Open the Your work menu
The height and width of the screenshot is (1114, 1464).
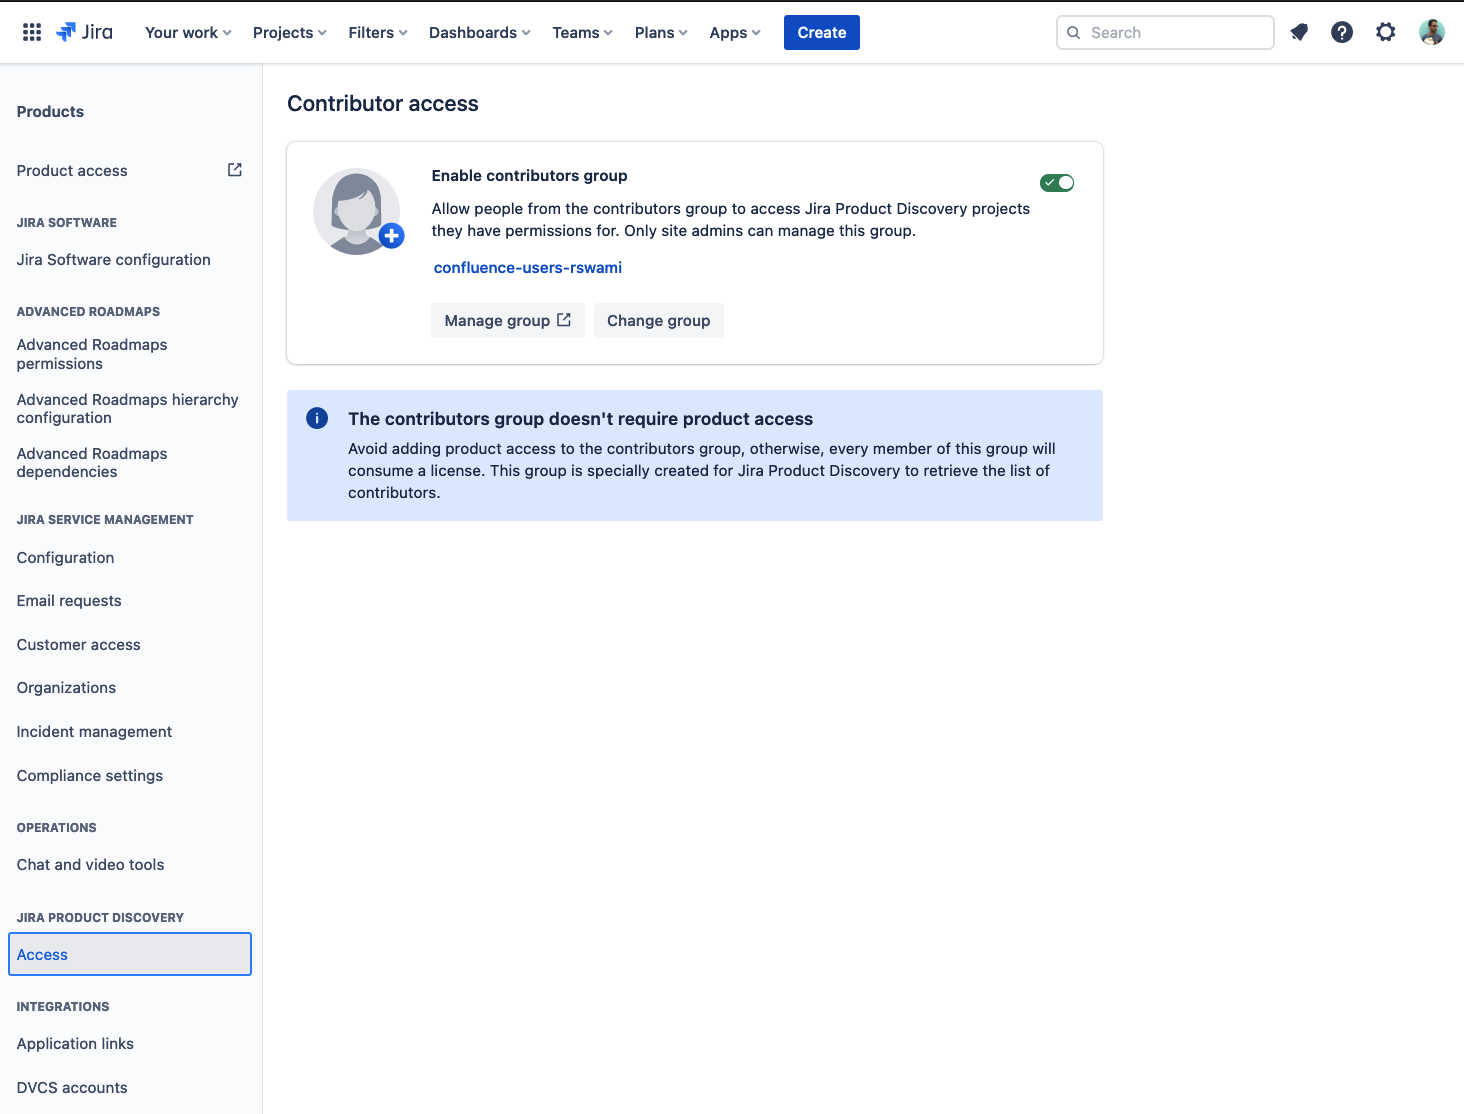tap(186, 32)
